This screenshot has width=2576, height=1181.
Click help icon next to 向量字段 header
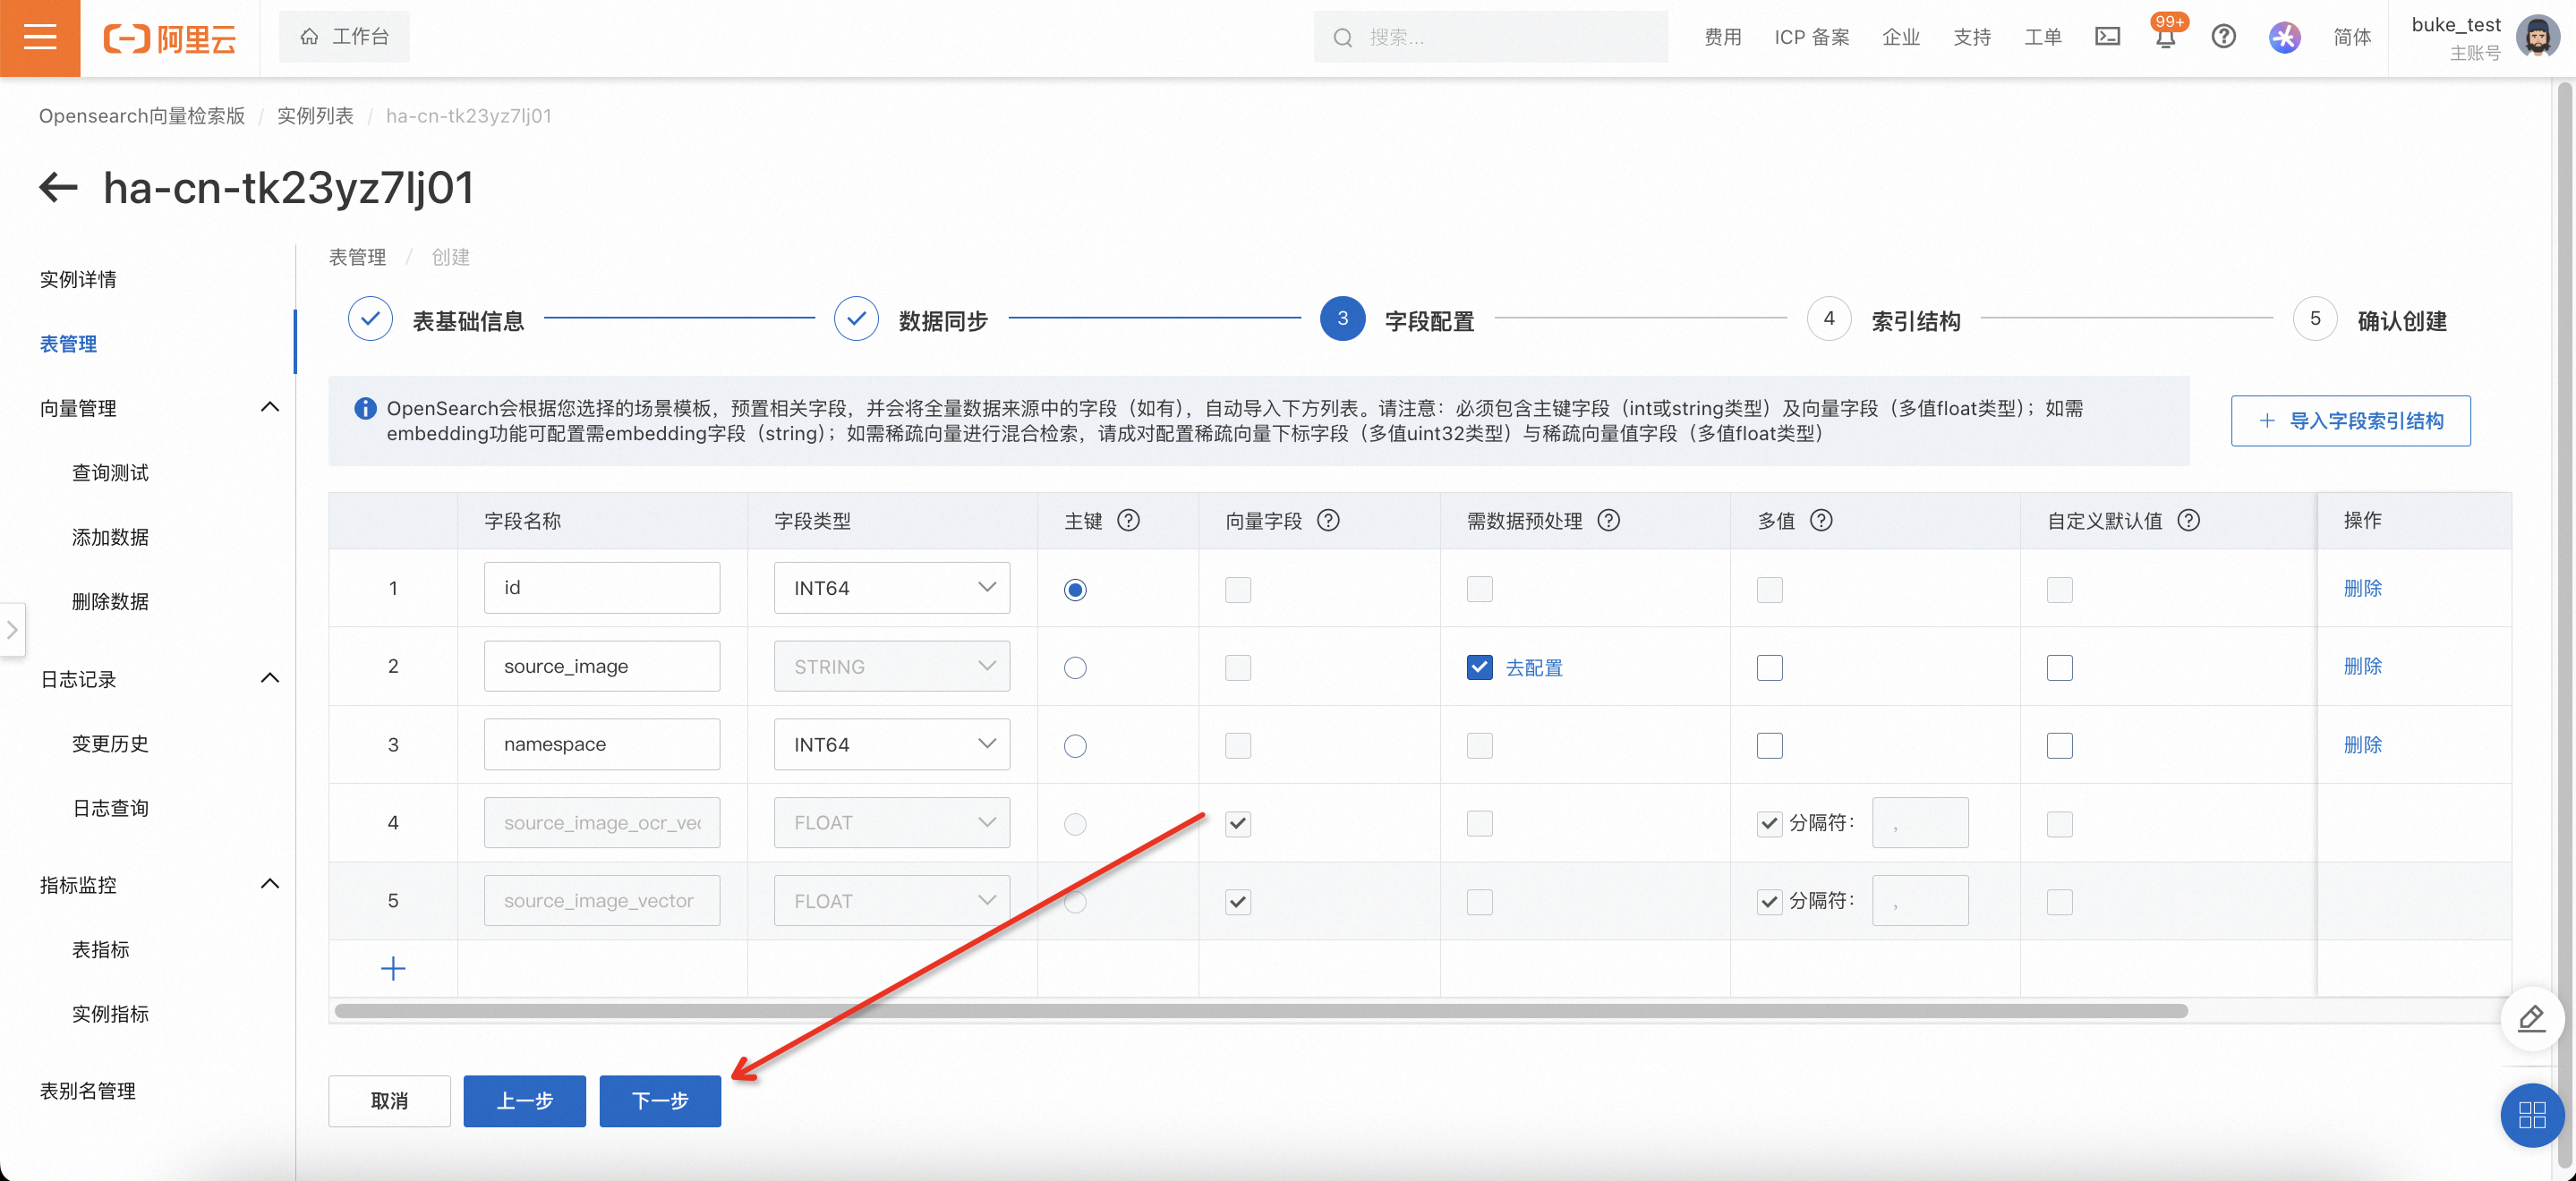tap(1328, 520)
